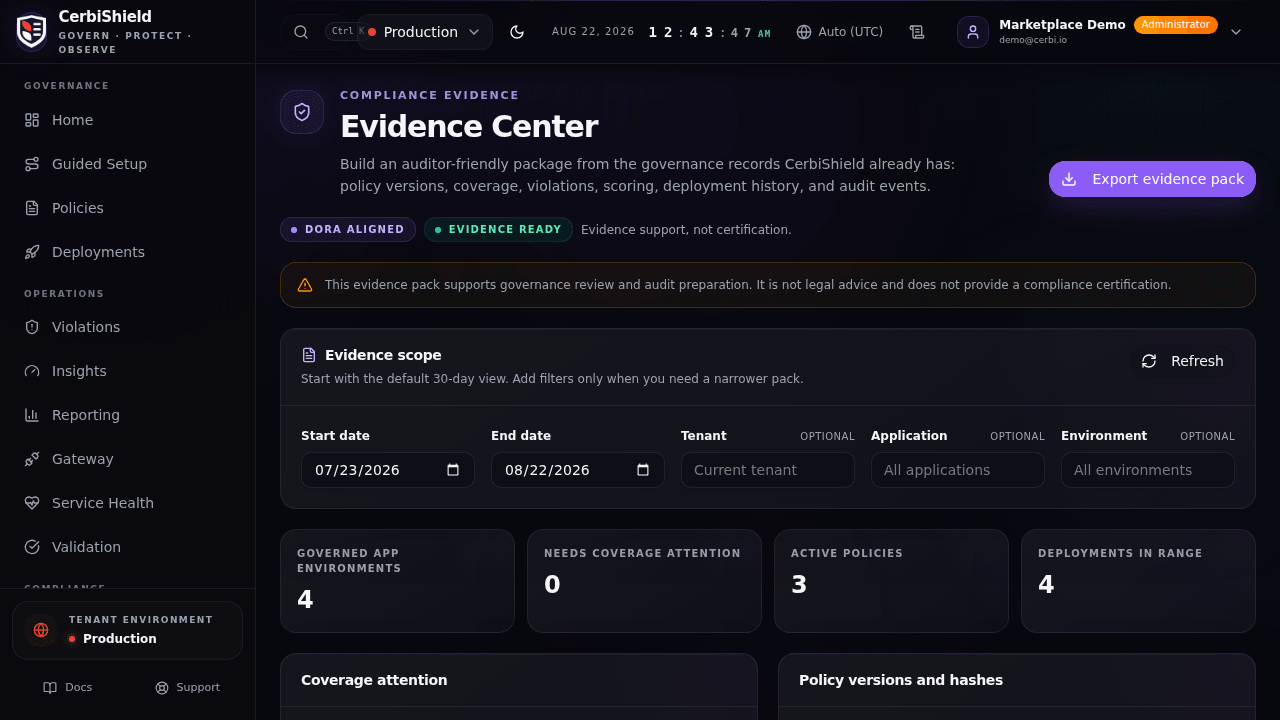
Task: Open the Tenant Environment Production card
Action: (x=128, y=630)
